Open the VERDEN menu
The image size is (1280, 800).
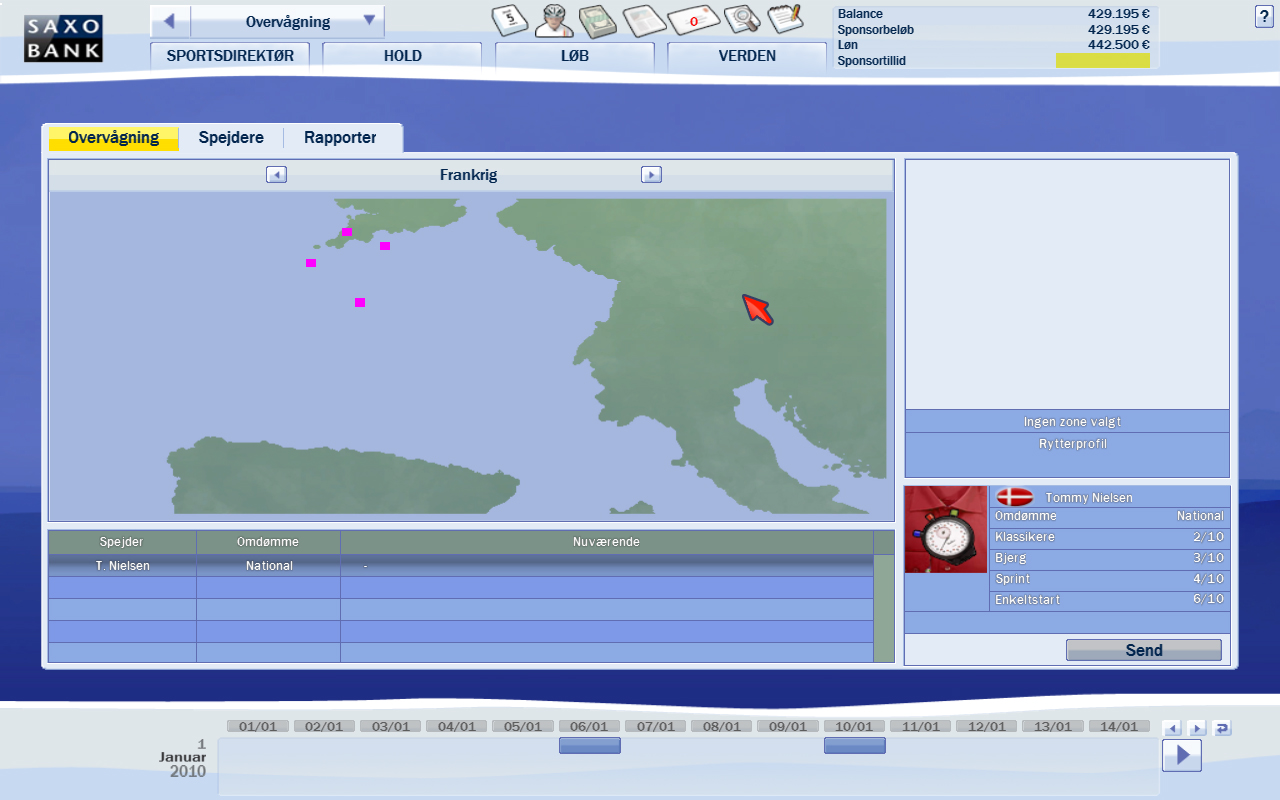(747, 56)
